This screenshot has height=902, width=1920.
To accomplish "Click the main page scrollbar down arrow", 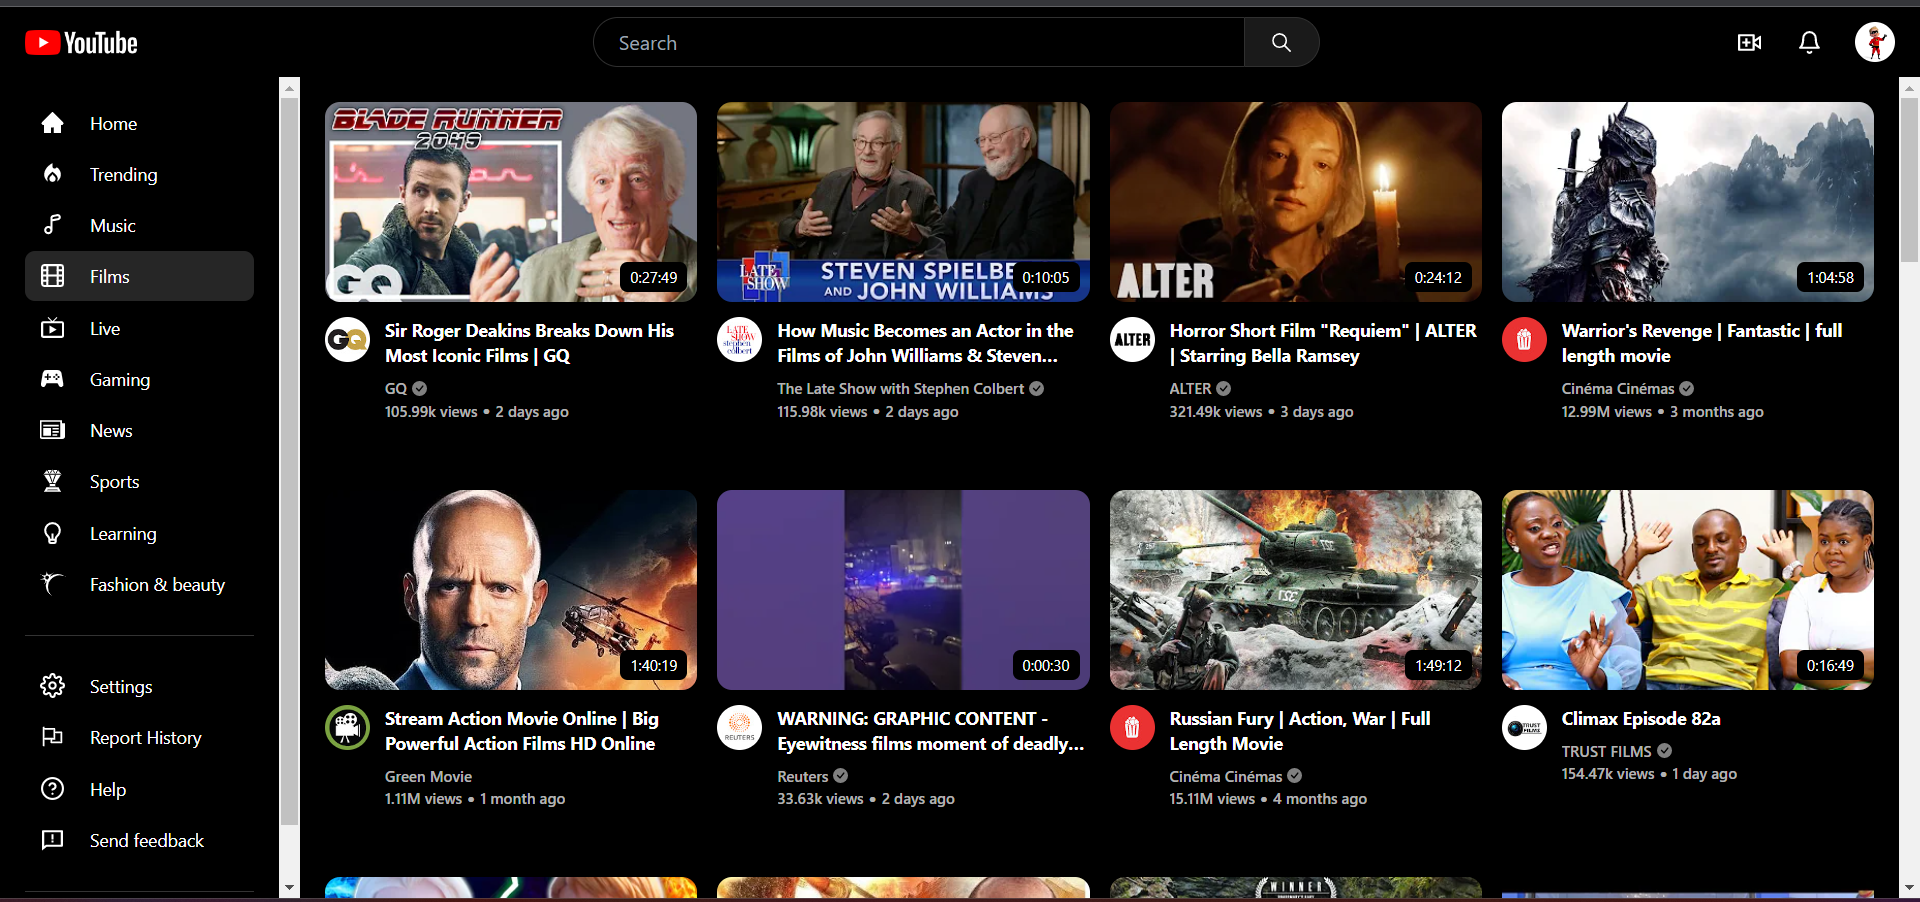I will (1909, 887).
